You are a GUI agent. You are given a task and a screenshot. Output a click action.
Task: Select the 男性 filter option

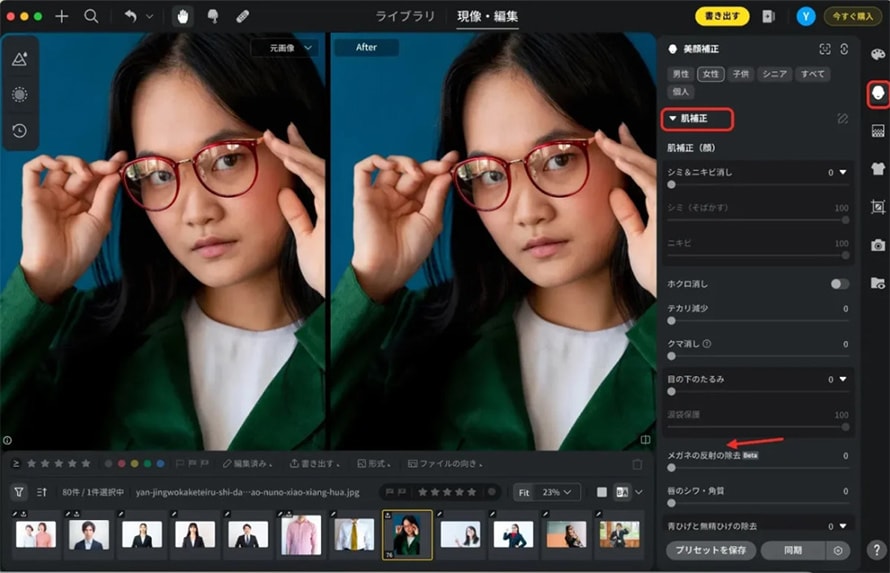coord(680,74)
